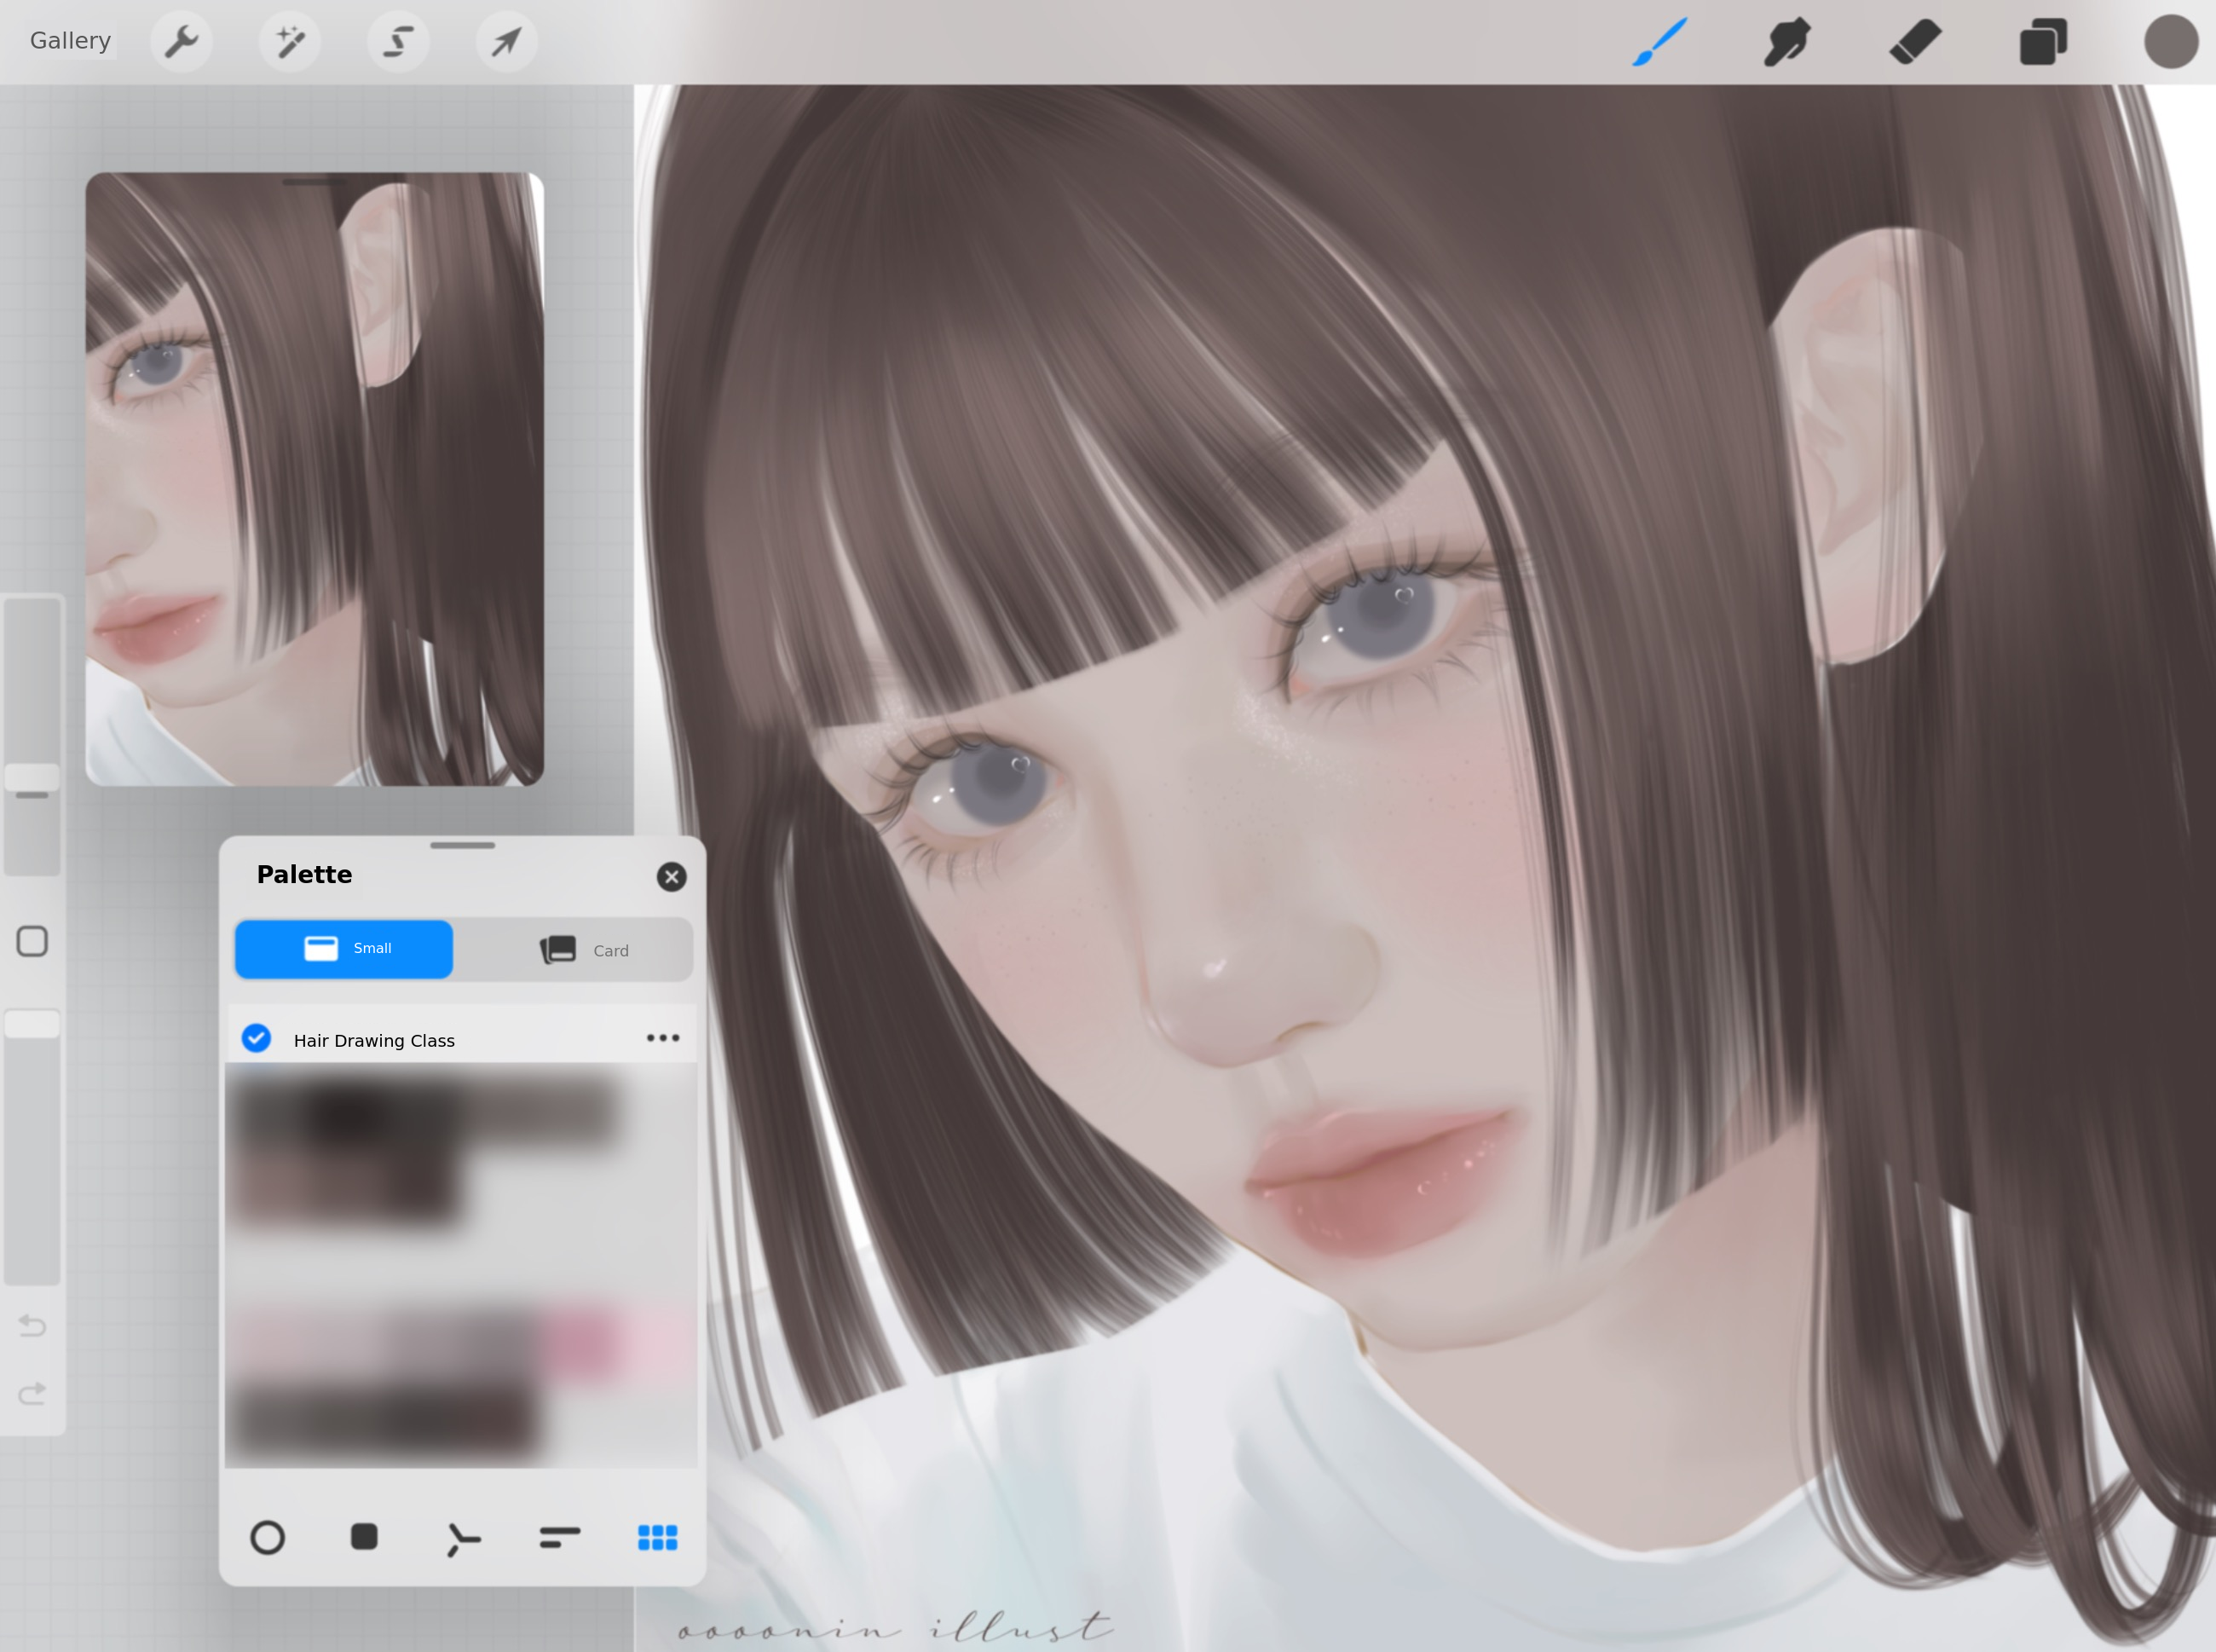The height and width of the screenshot is (1652, 2216).
Task: Open Hair Drawing Class palette options menu
Action: [x=662, y=1038]
